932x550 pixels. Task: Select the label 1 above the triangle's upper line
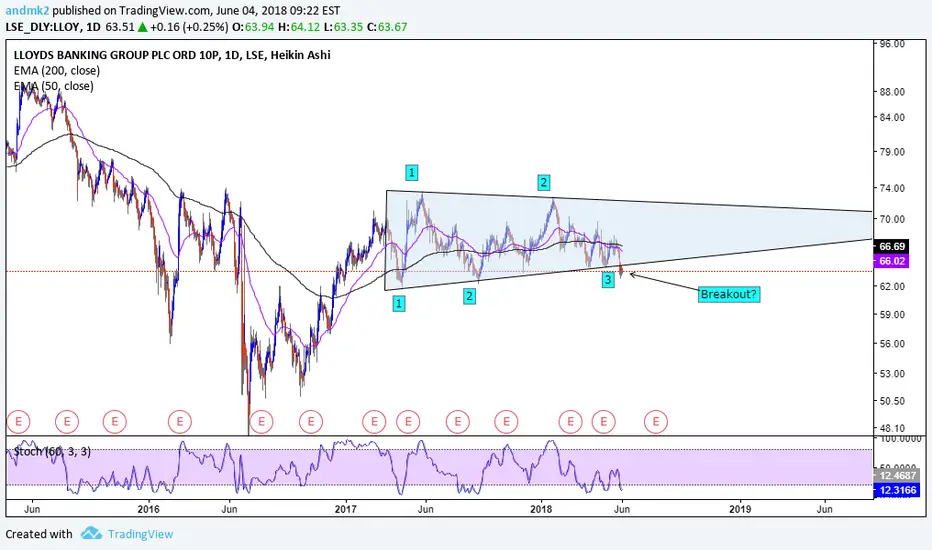411,173
